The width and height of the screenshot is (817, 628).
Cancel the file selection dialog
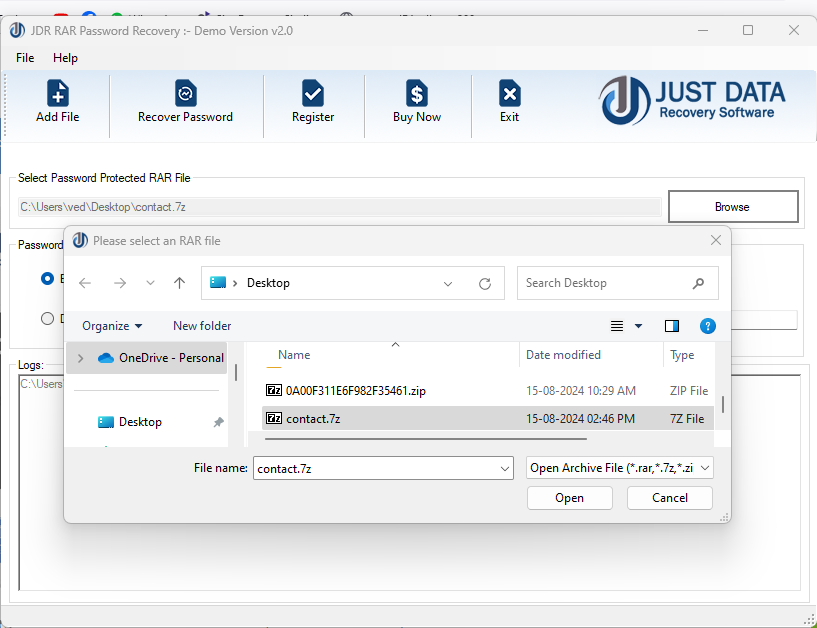669,497
